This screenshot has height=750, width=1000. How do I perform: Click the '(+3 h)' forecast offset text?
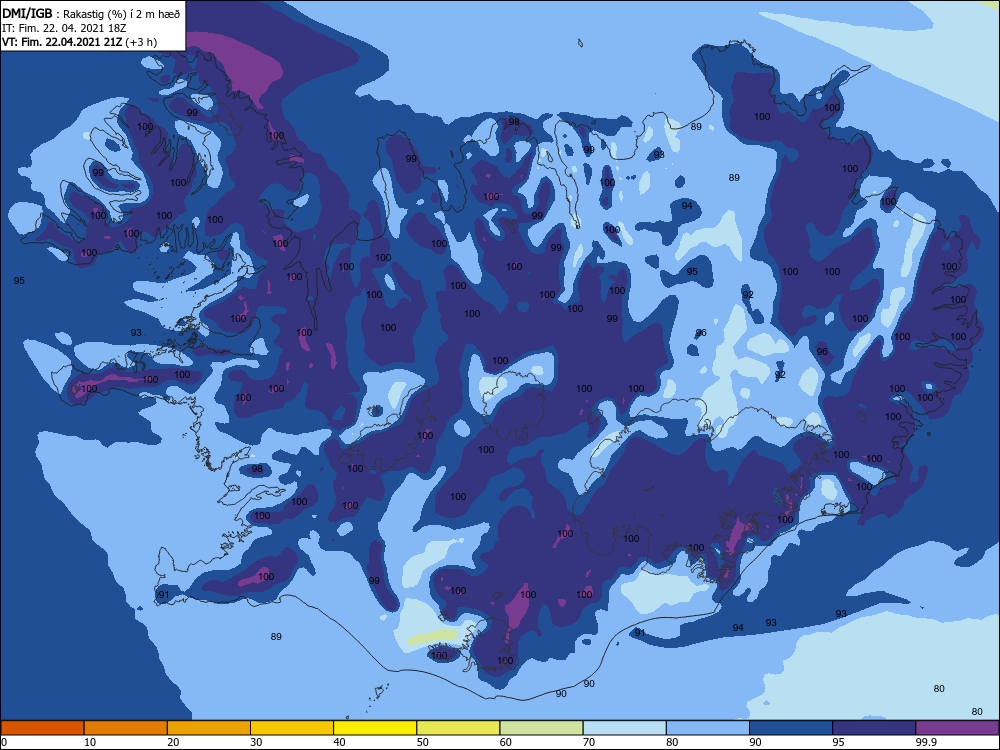pyautogui.click(x=141, y=42)
